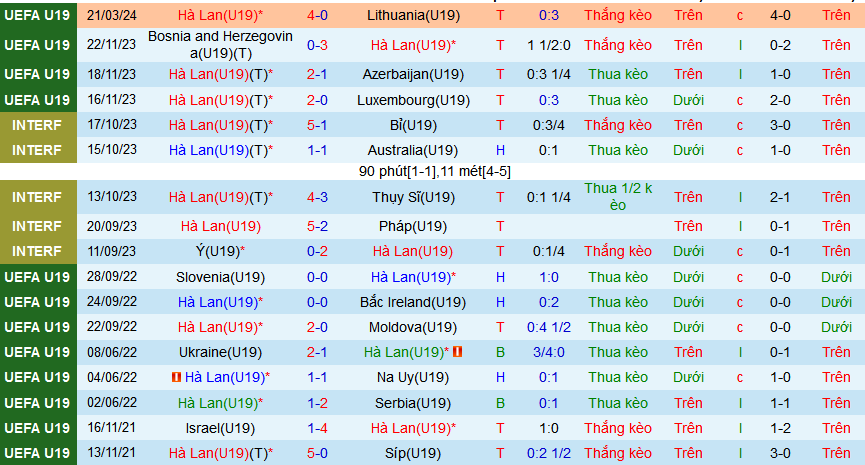Open the Ý(U19) team page
The height and width of the screenshot is (465, 865).
pyautogui.click(x=220, y=251)
